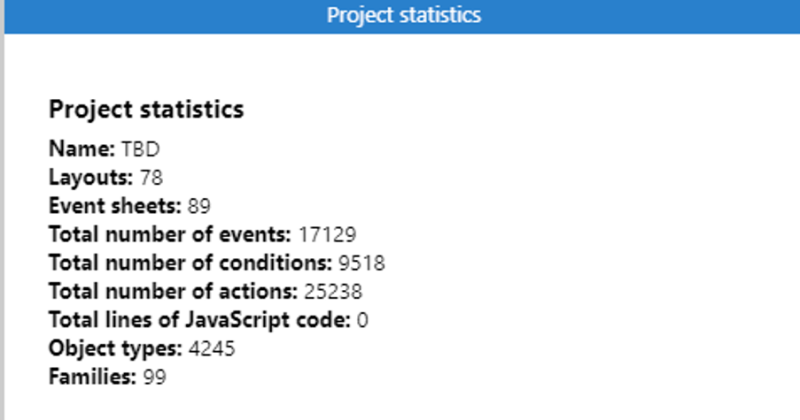Click the Families label
Viewport: 800px width, 420px height.
click(92, 377)
